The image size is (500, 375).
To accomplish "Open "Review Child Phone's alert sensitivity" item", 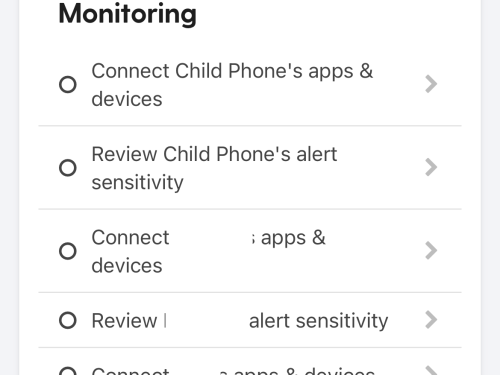I will click(x=250, y=168).
